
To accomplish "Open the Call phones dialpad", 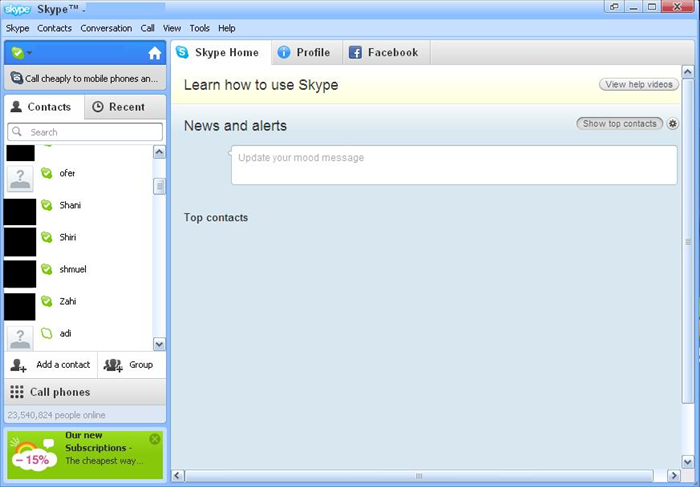I will [x=85, y=392].
